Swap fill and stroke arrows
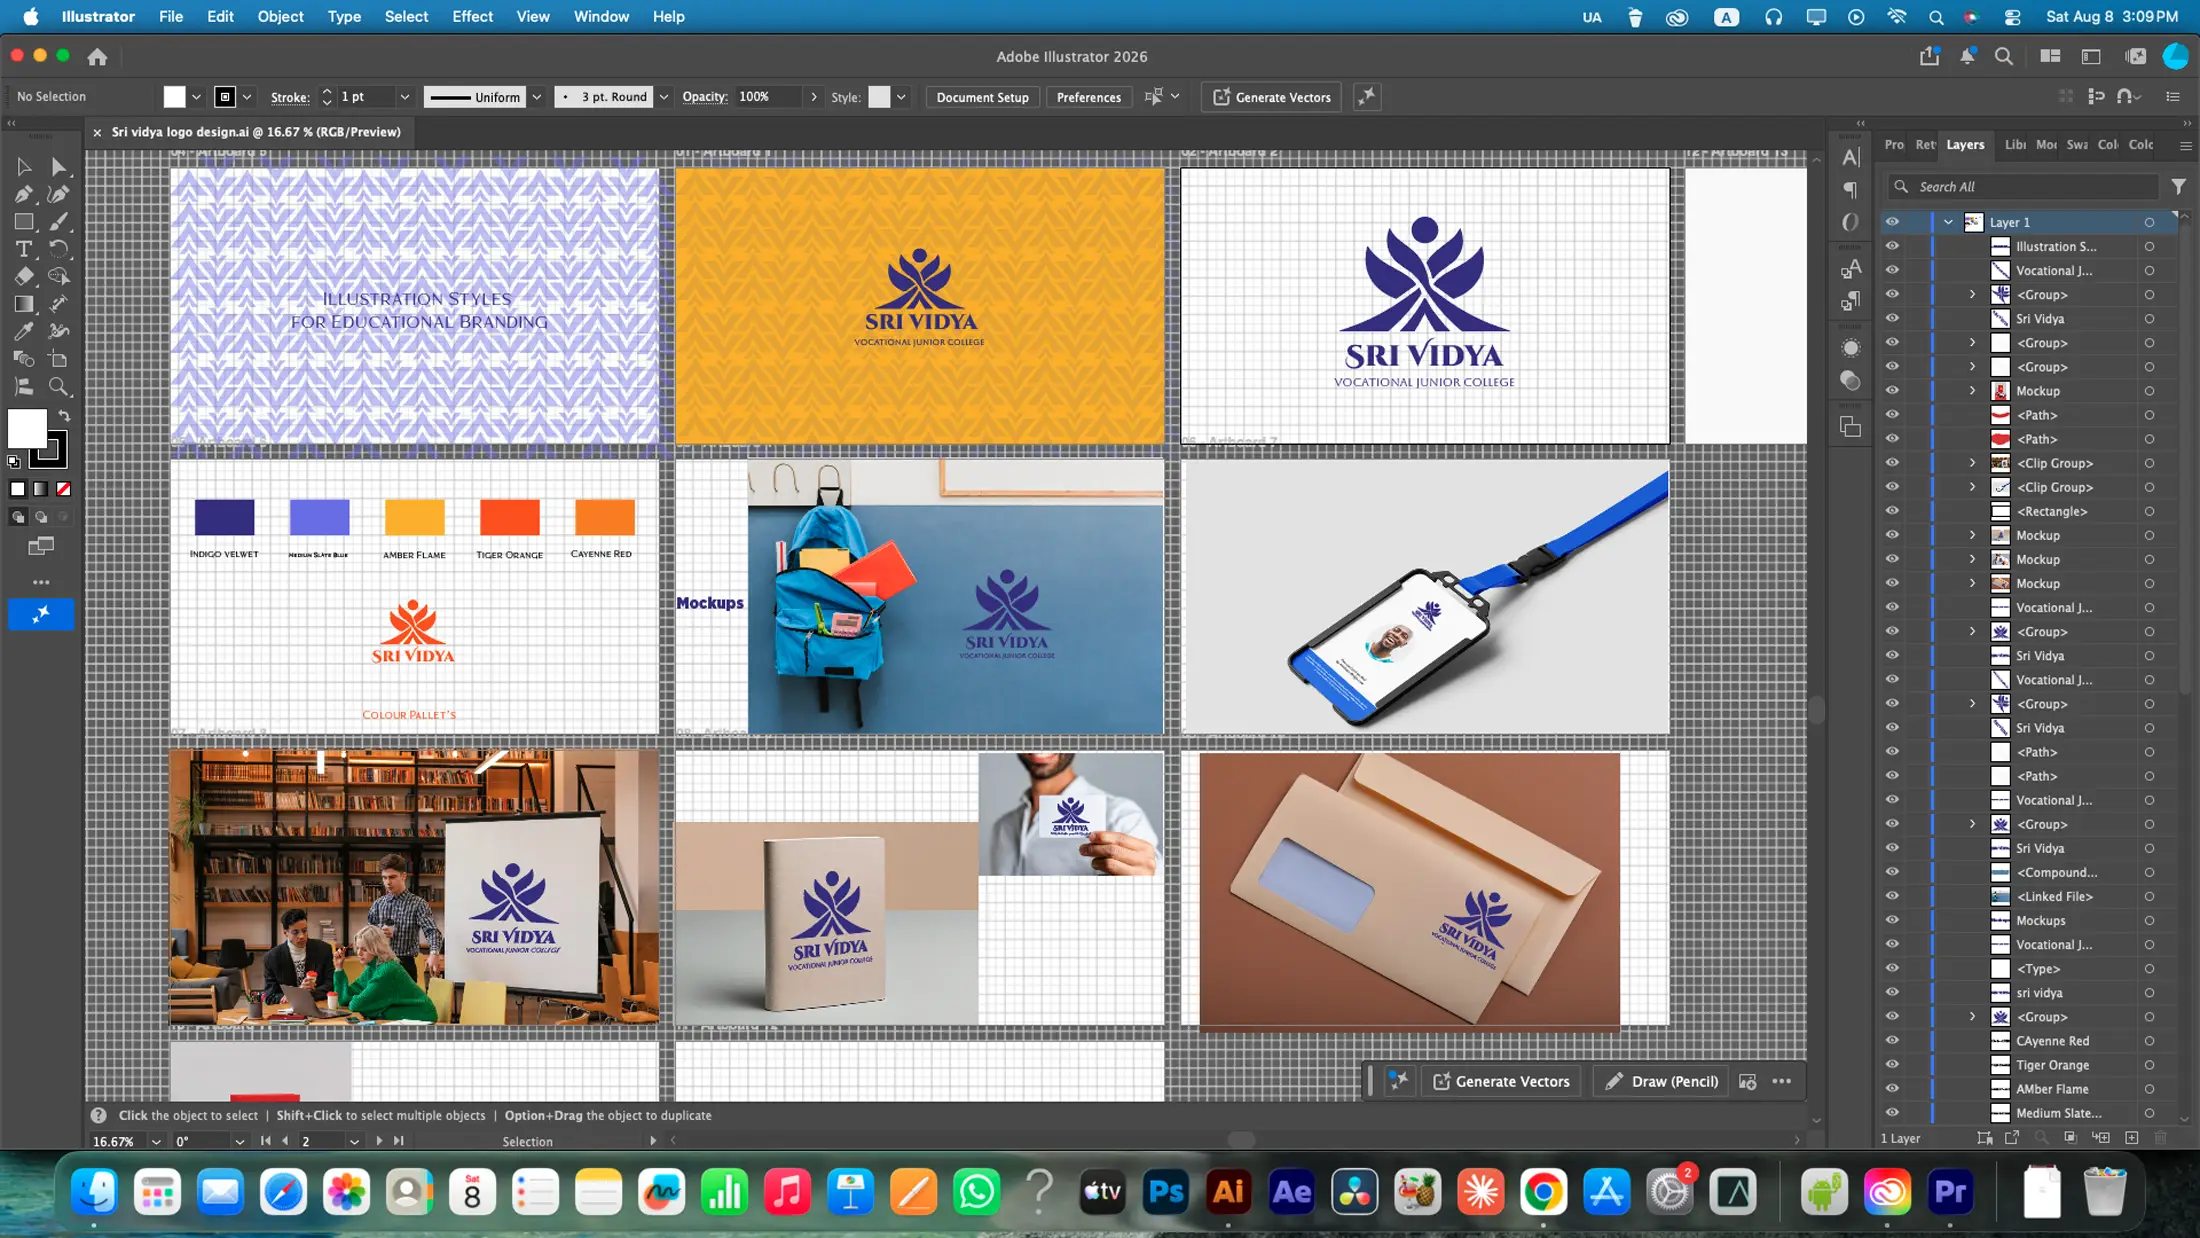 coord(64,415)
